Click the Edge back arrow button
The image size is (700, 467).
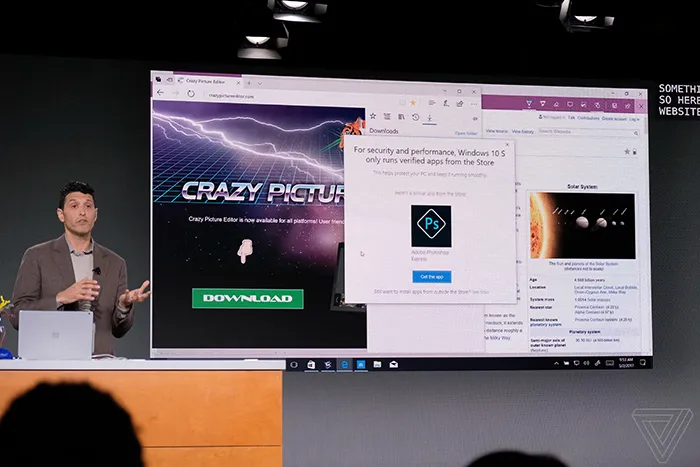[160, 93]
